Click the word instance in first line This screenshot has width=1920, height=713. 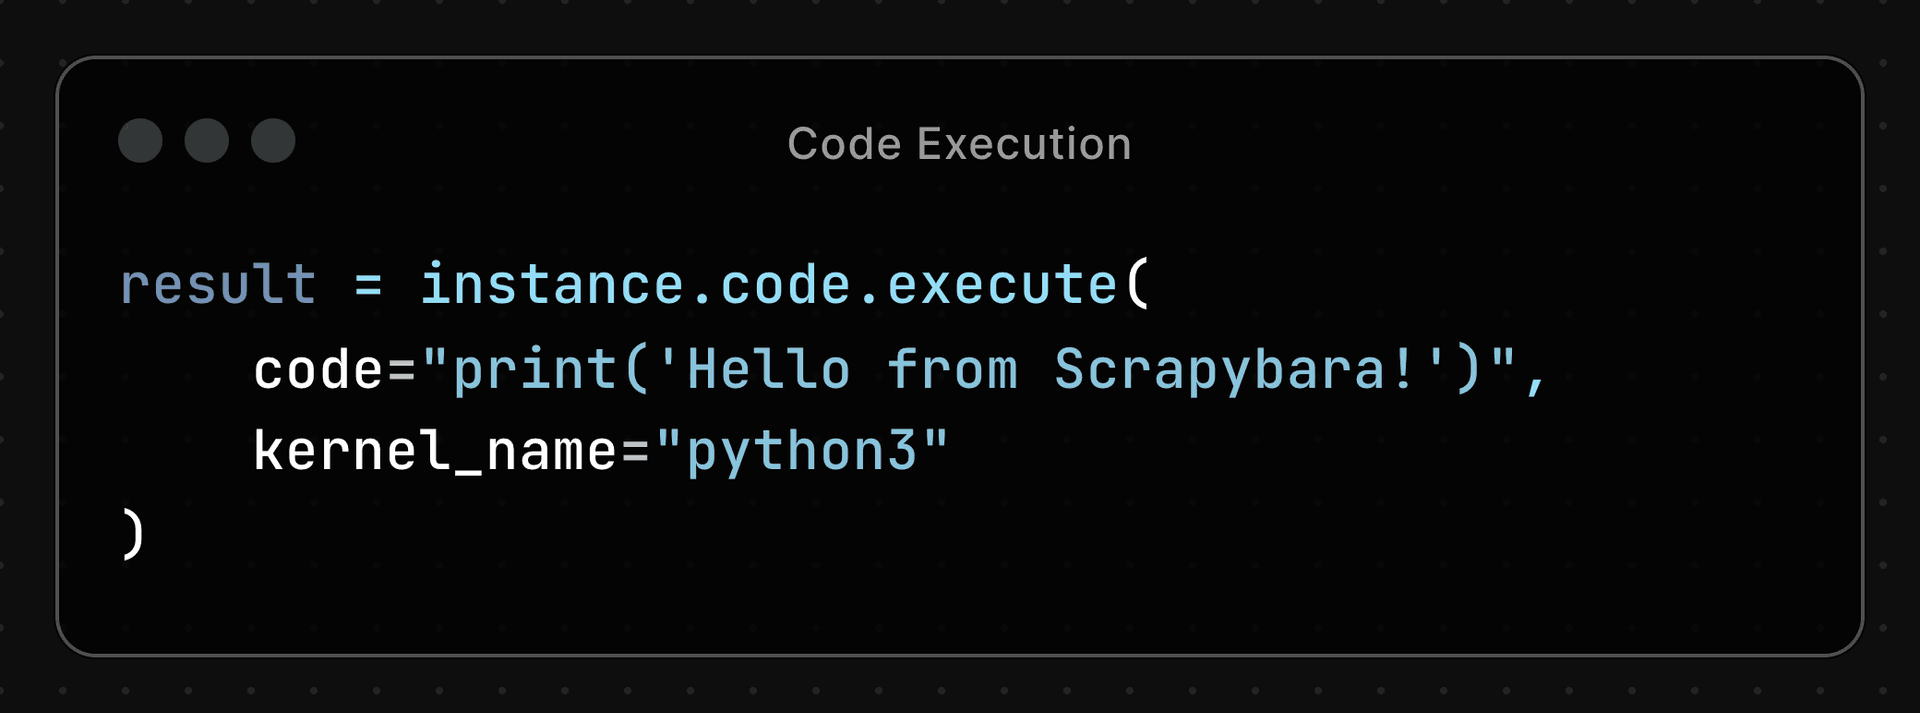click(x=551, y=285)
